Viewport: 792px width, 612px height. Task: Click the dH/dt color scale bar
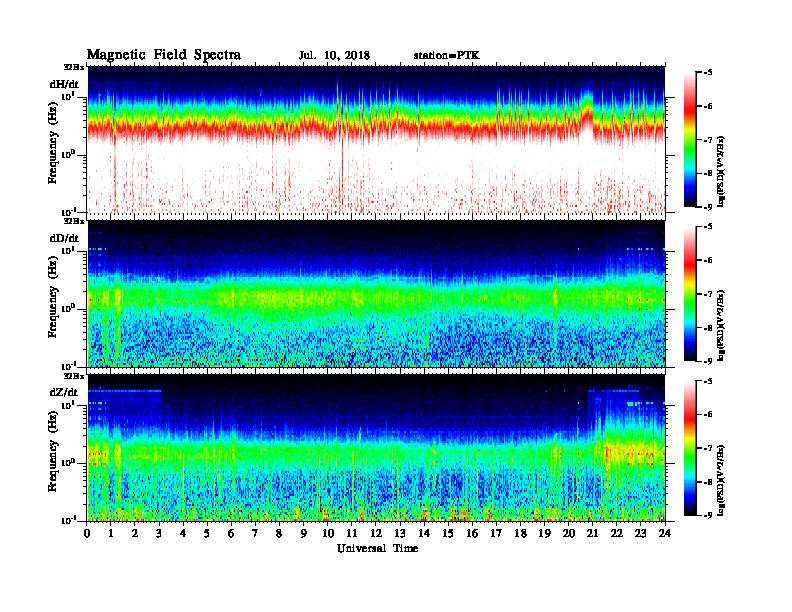coord(690,140)
